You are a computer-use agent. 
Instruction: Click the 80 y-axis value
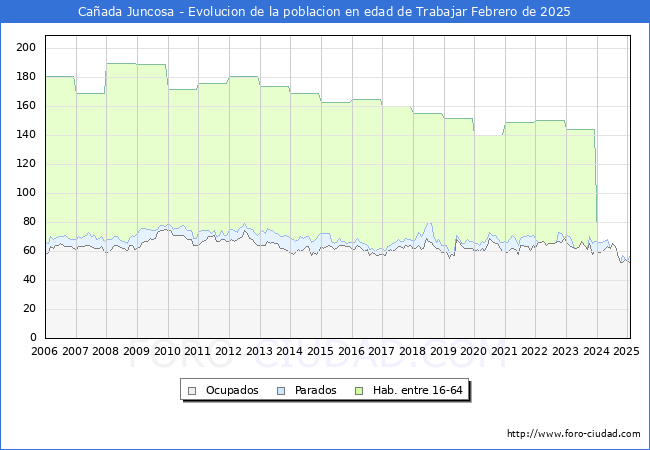tap(29, 222)
